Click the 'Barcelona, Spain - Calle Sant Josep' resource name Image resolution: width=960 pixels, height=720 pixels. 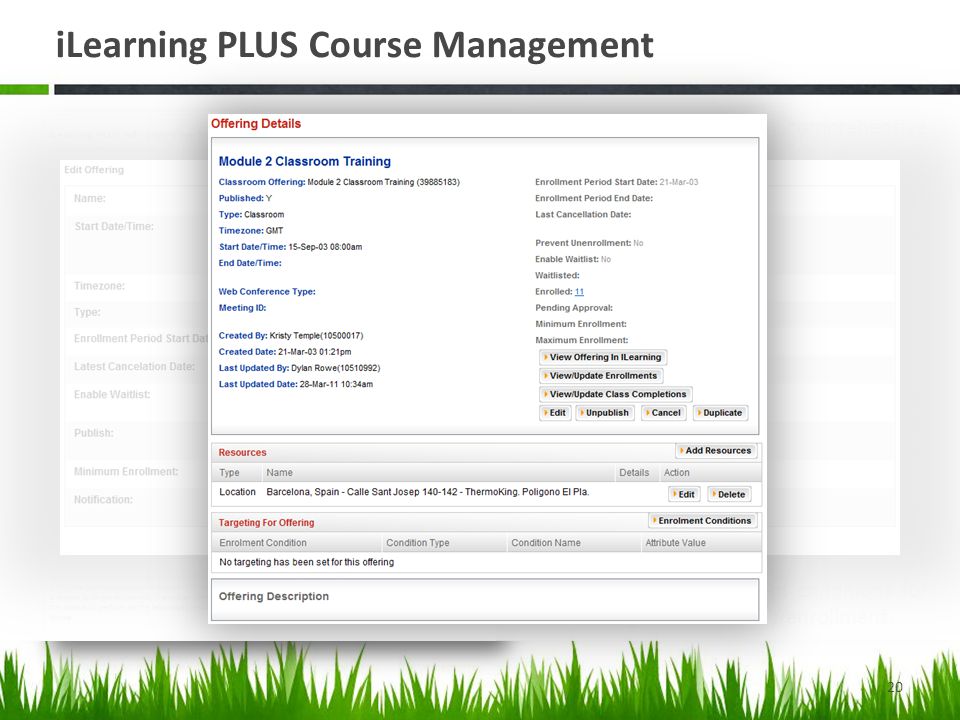click(427, 492)
